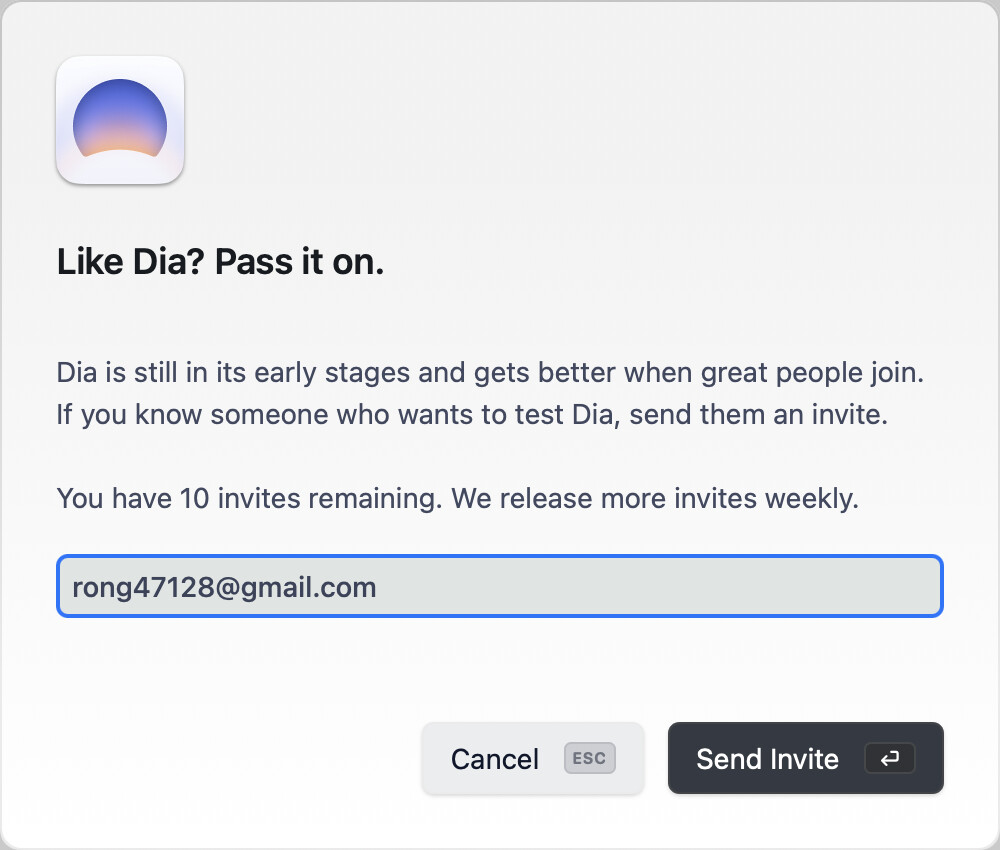This screenshot has width=1000, height=850.
Task: Dismiss the dialog via the ESC-labeled button
Action: [533, 758]
